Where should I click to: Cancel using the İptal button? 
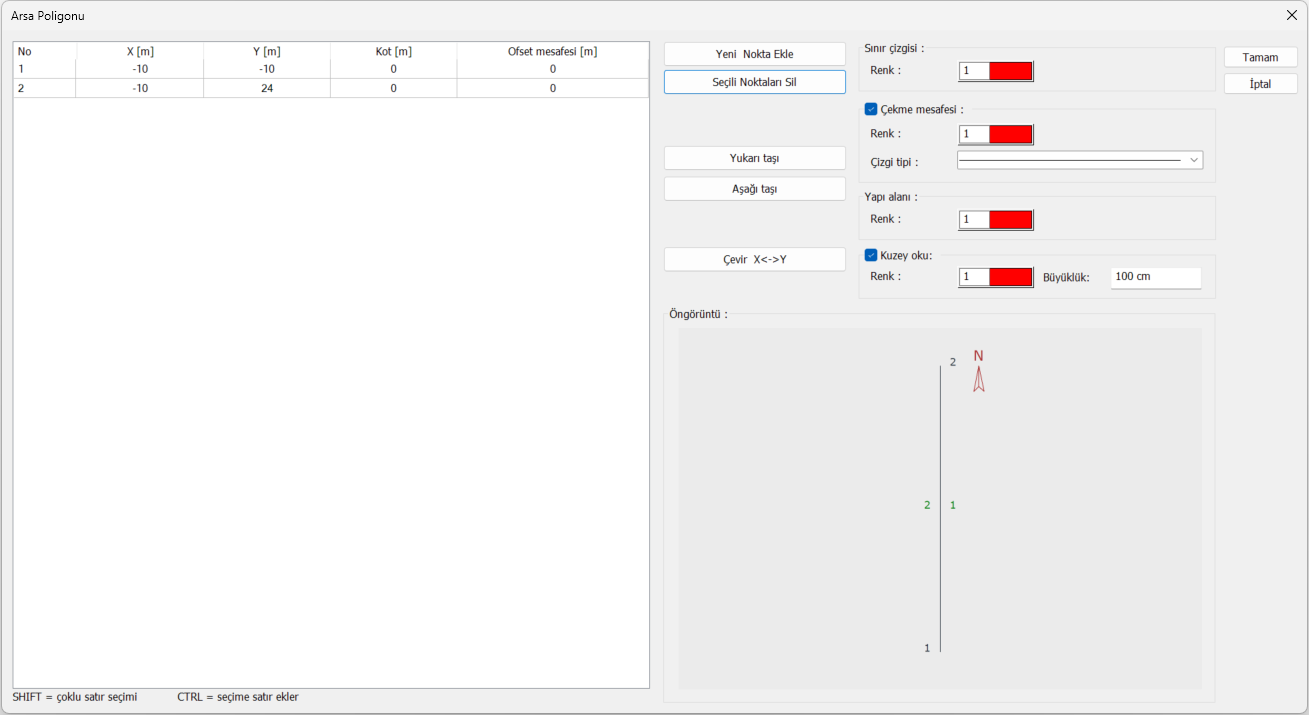click(1260, 84)
